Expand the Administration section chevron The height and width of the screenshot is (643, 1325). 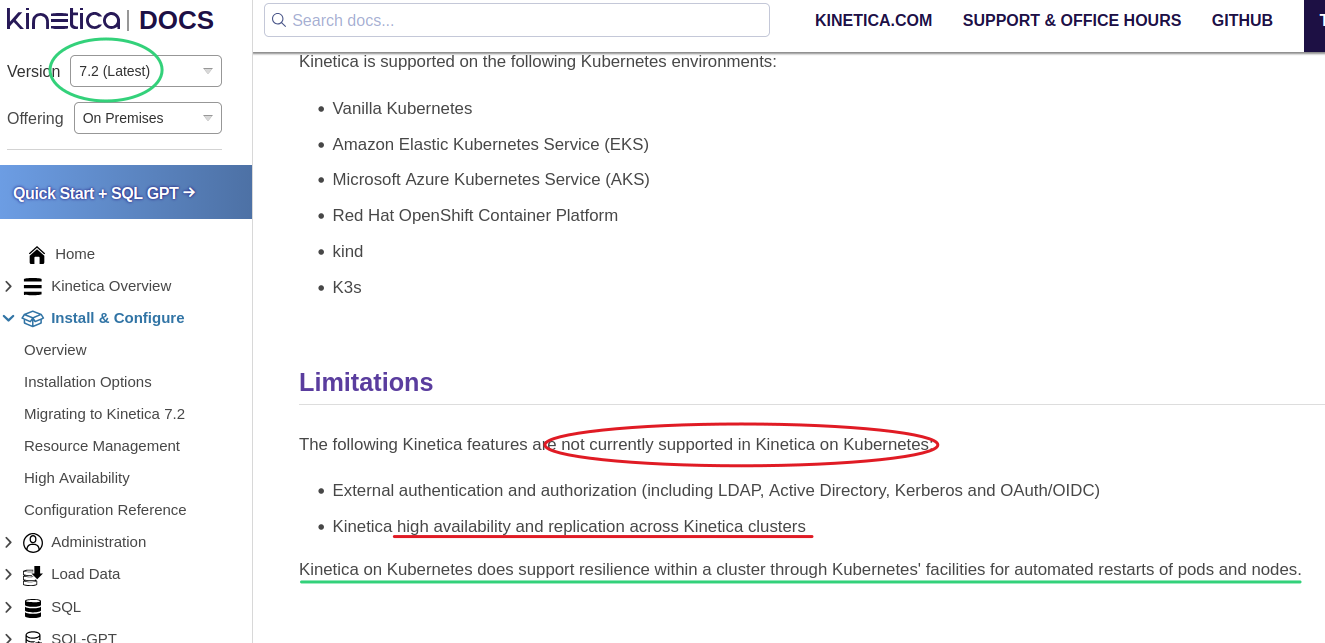(x=9, y=542)
